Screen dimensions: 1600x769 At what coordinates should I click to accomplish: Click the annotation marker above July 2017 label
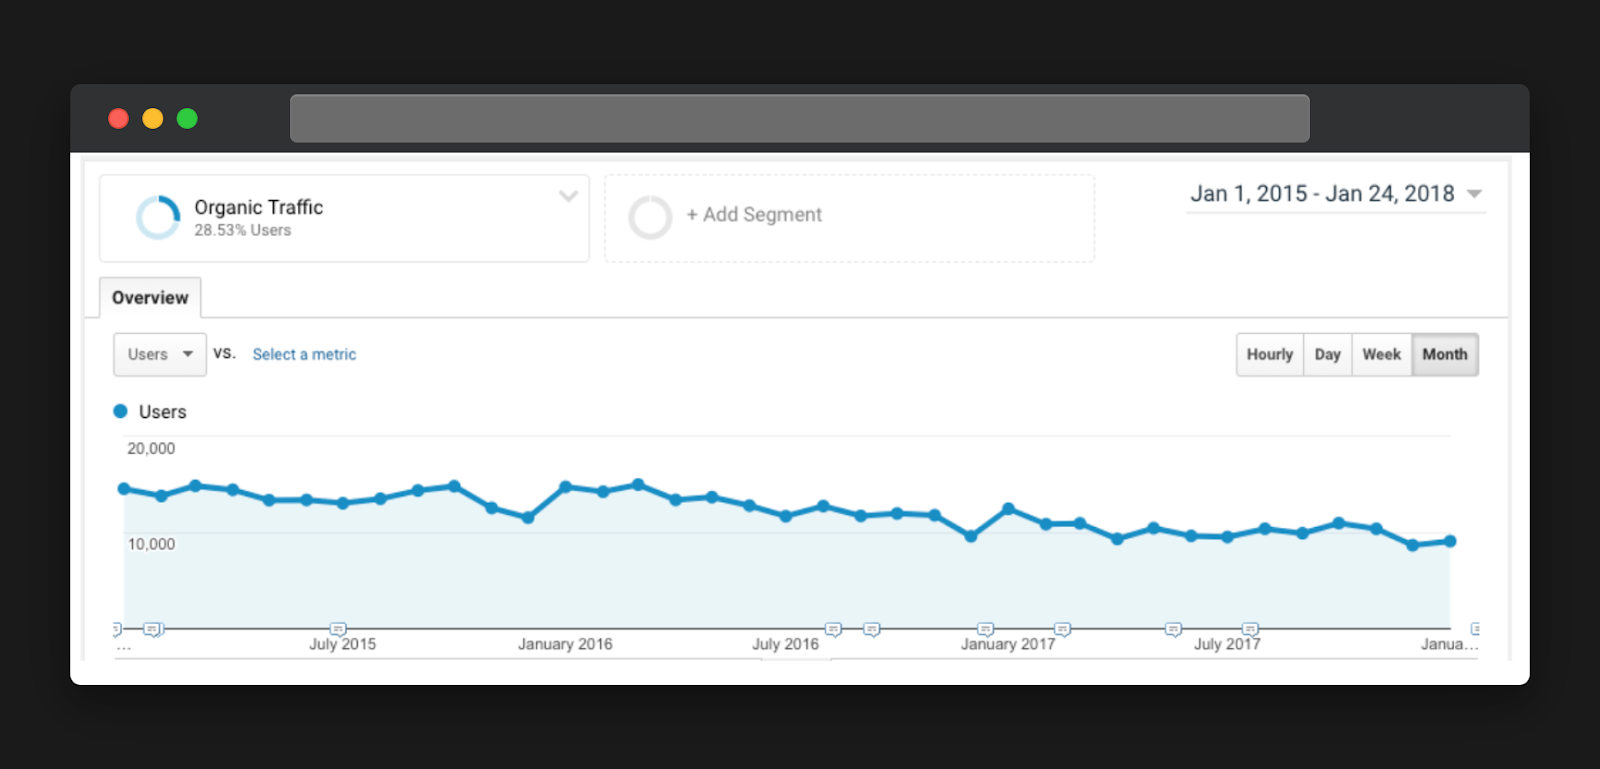click(1250, 629)
